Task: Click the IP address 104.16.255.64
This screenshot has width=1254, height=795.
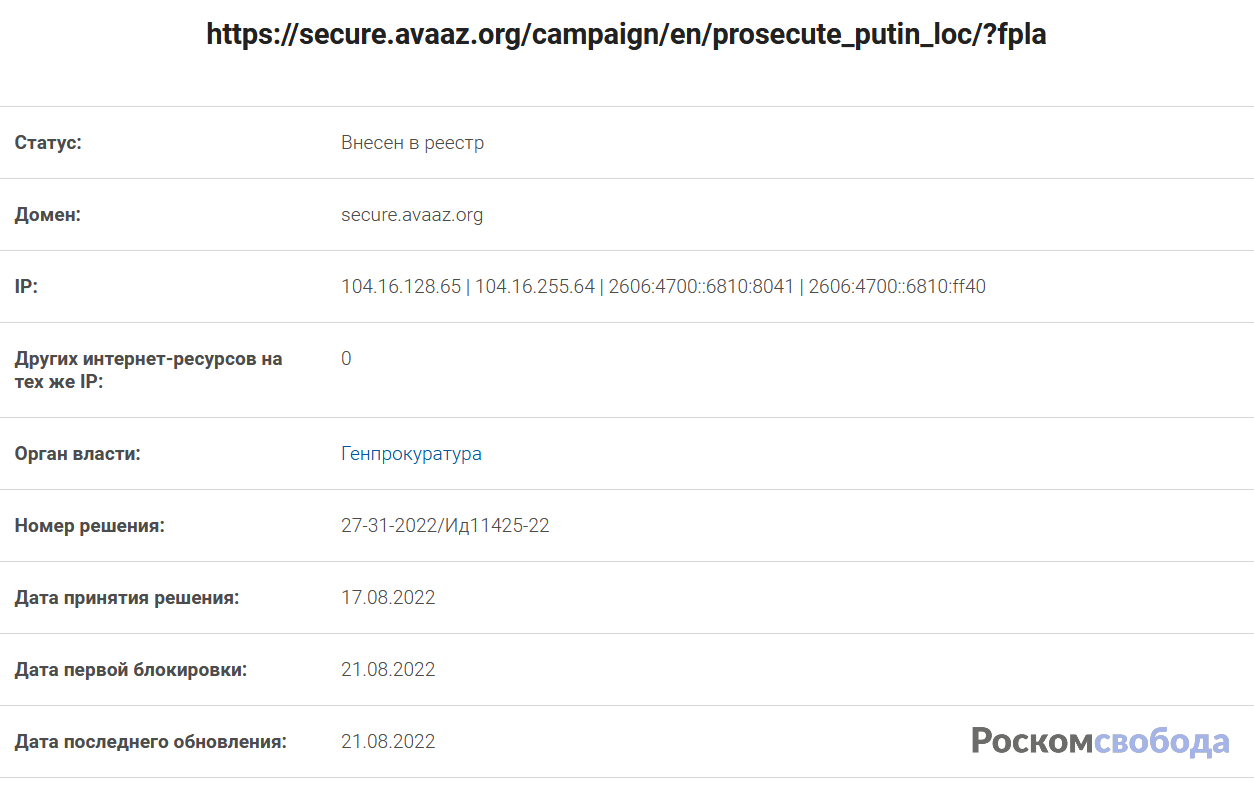Action: pyautogui.click(x=534, y=287)
